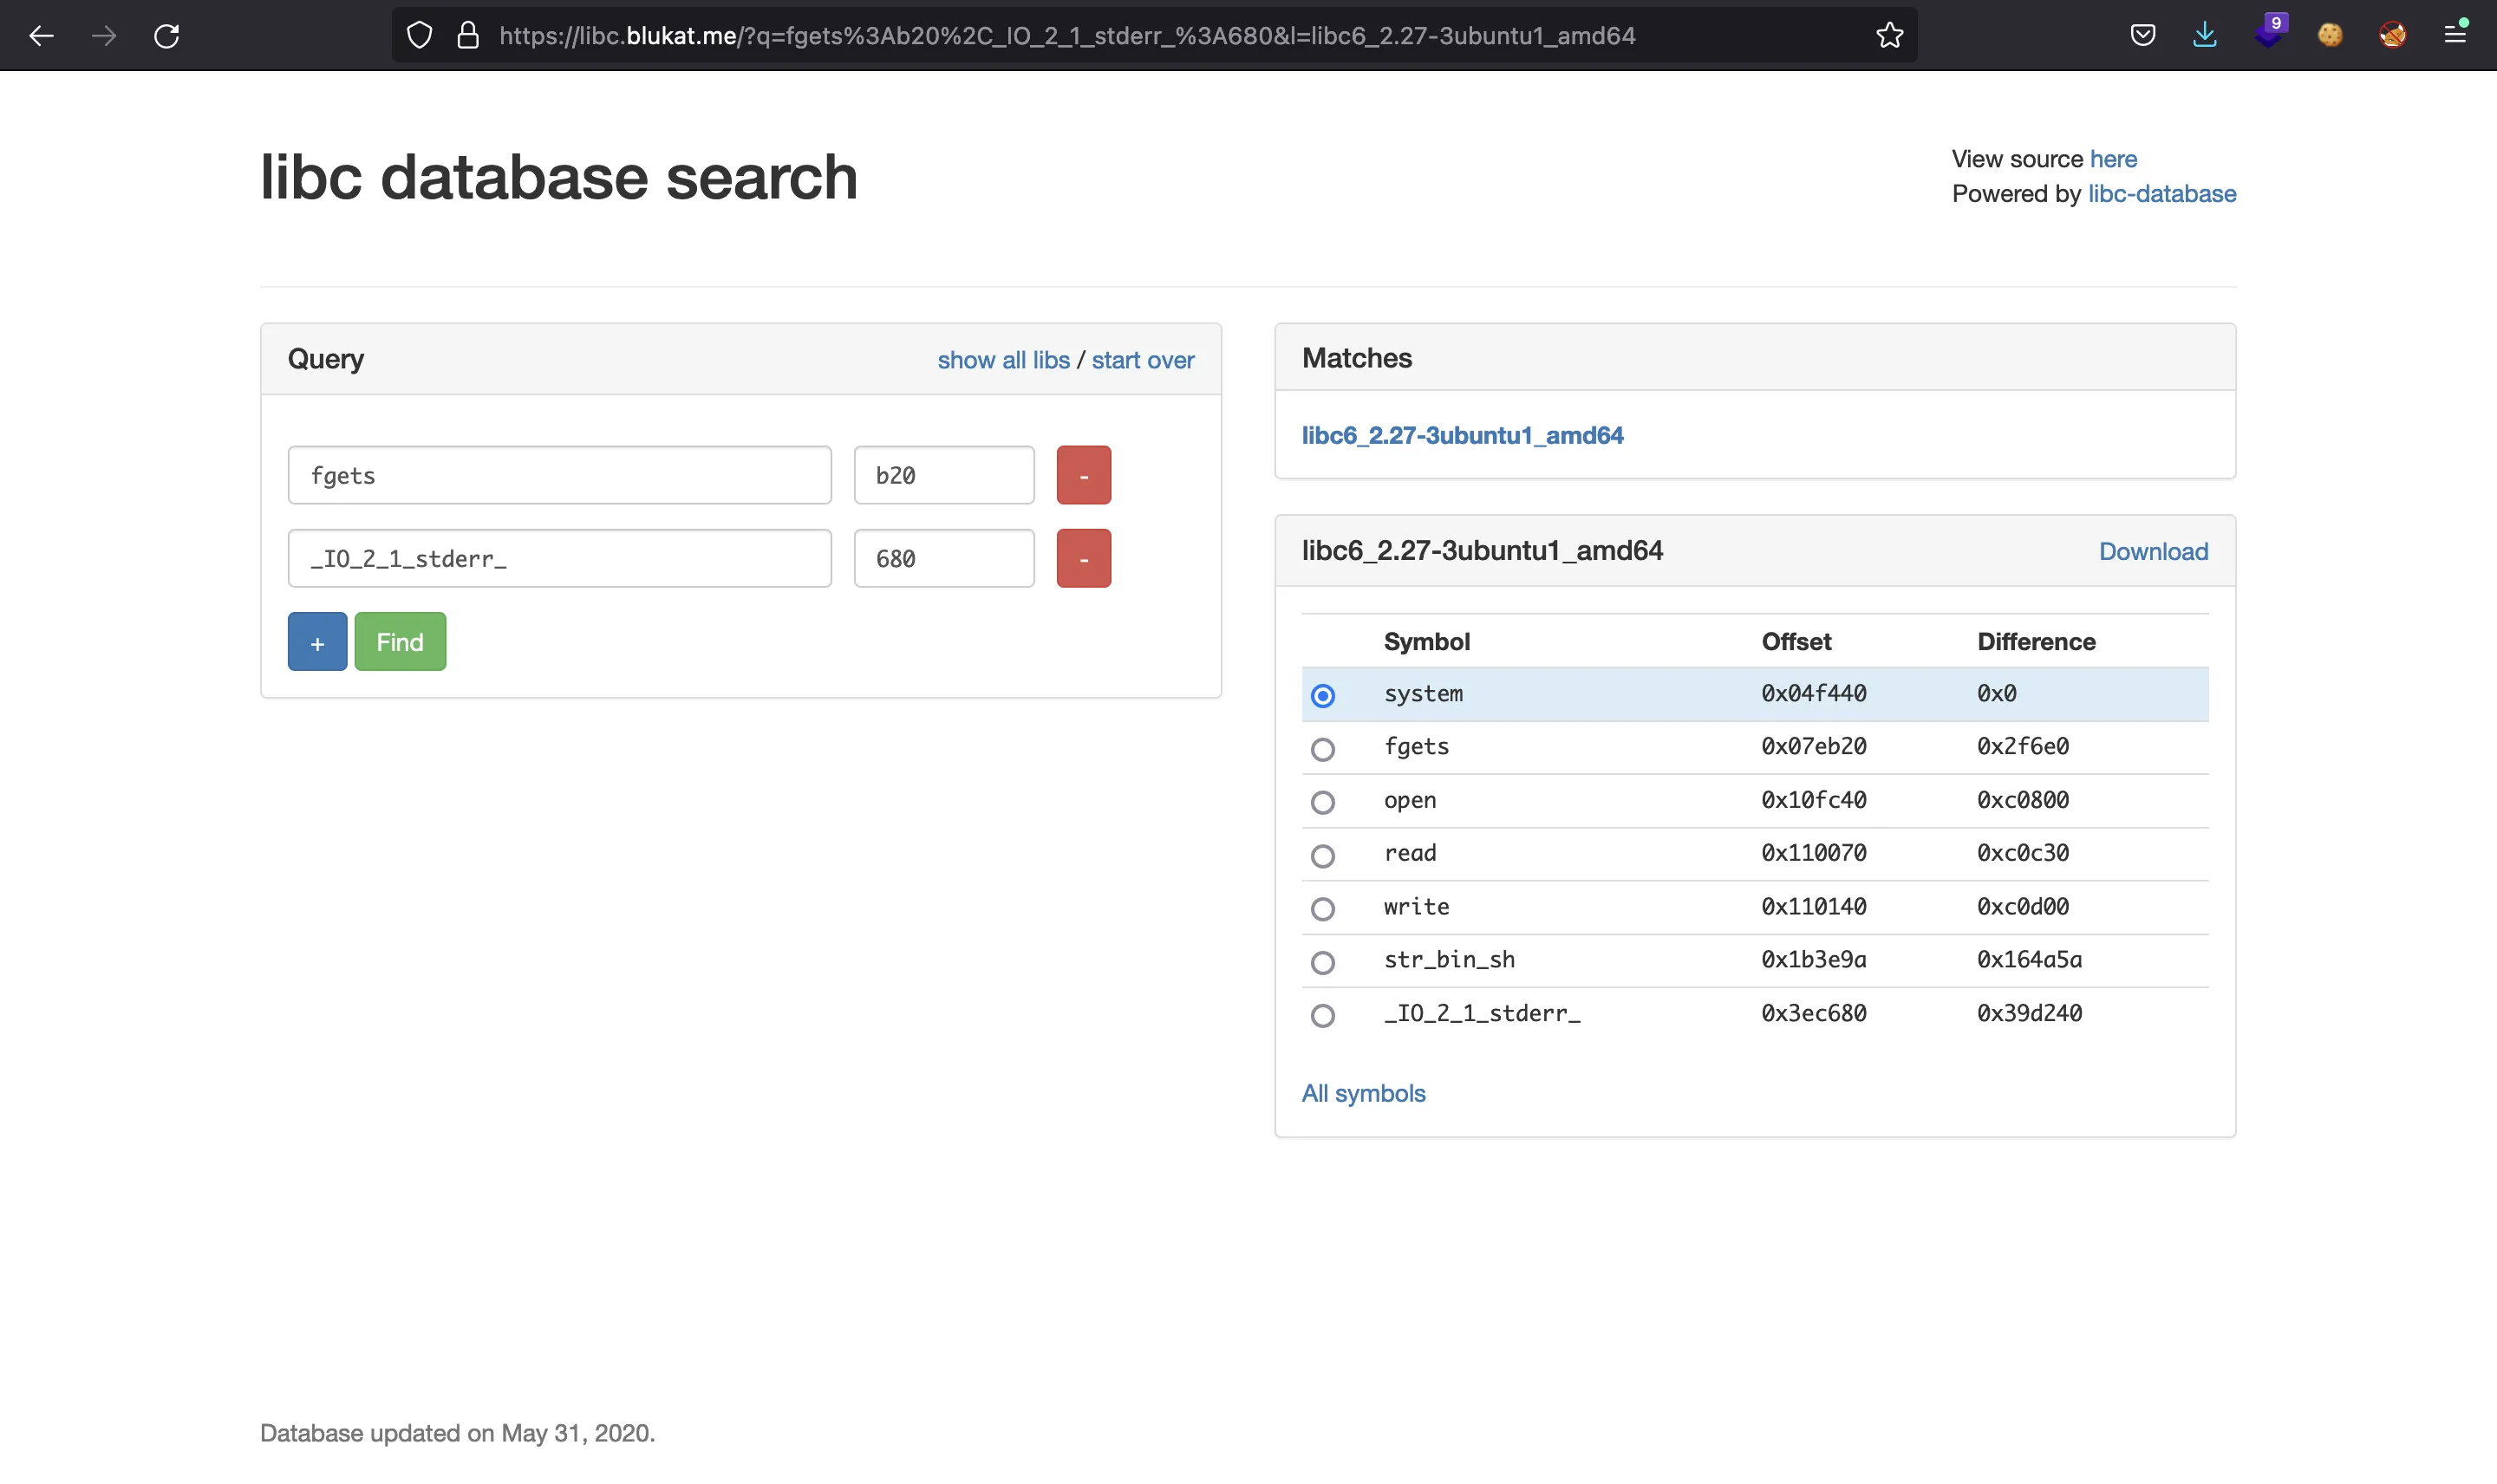The height and width of the screenshot is (1484, 2497).
Task: Click the system difference 0x0
Action: tap(1996, 693)
